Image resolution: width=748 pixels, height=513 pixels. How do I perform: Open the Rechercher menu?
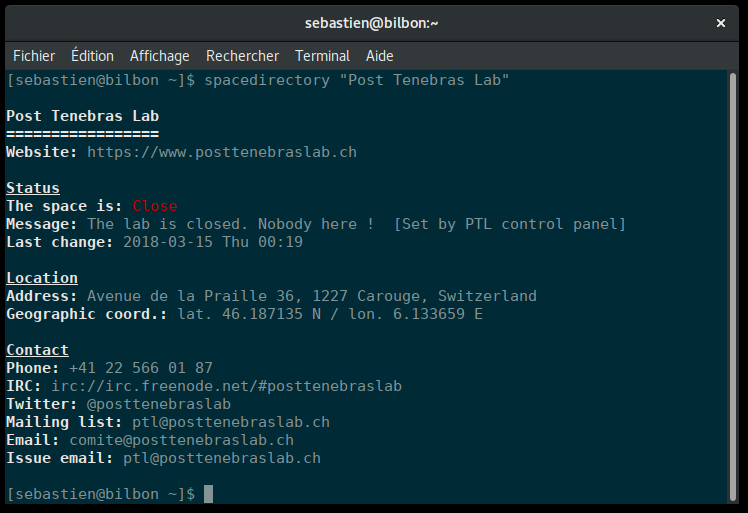tap(242, 56)
